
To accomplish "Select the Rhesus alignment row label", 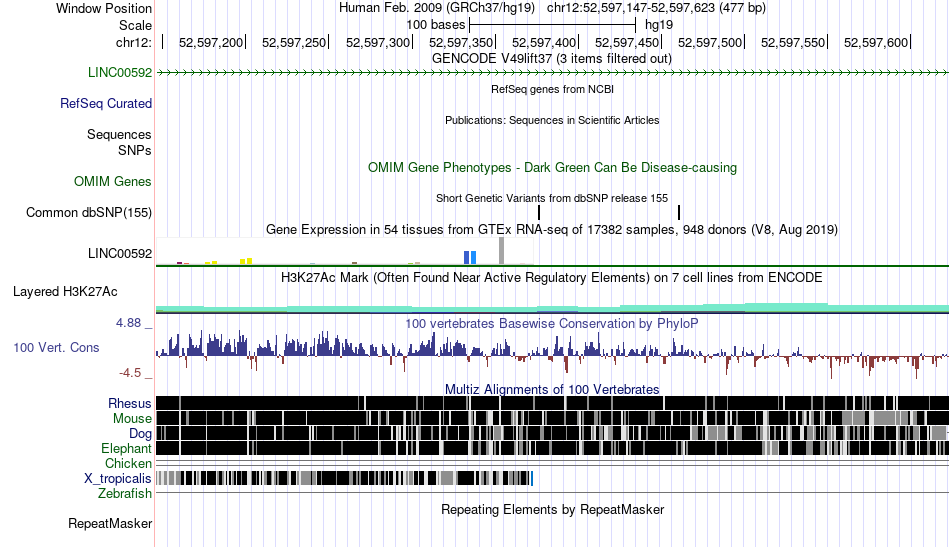I will coord(129,403).
